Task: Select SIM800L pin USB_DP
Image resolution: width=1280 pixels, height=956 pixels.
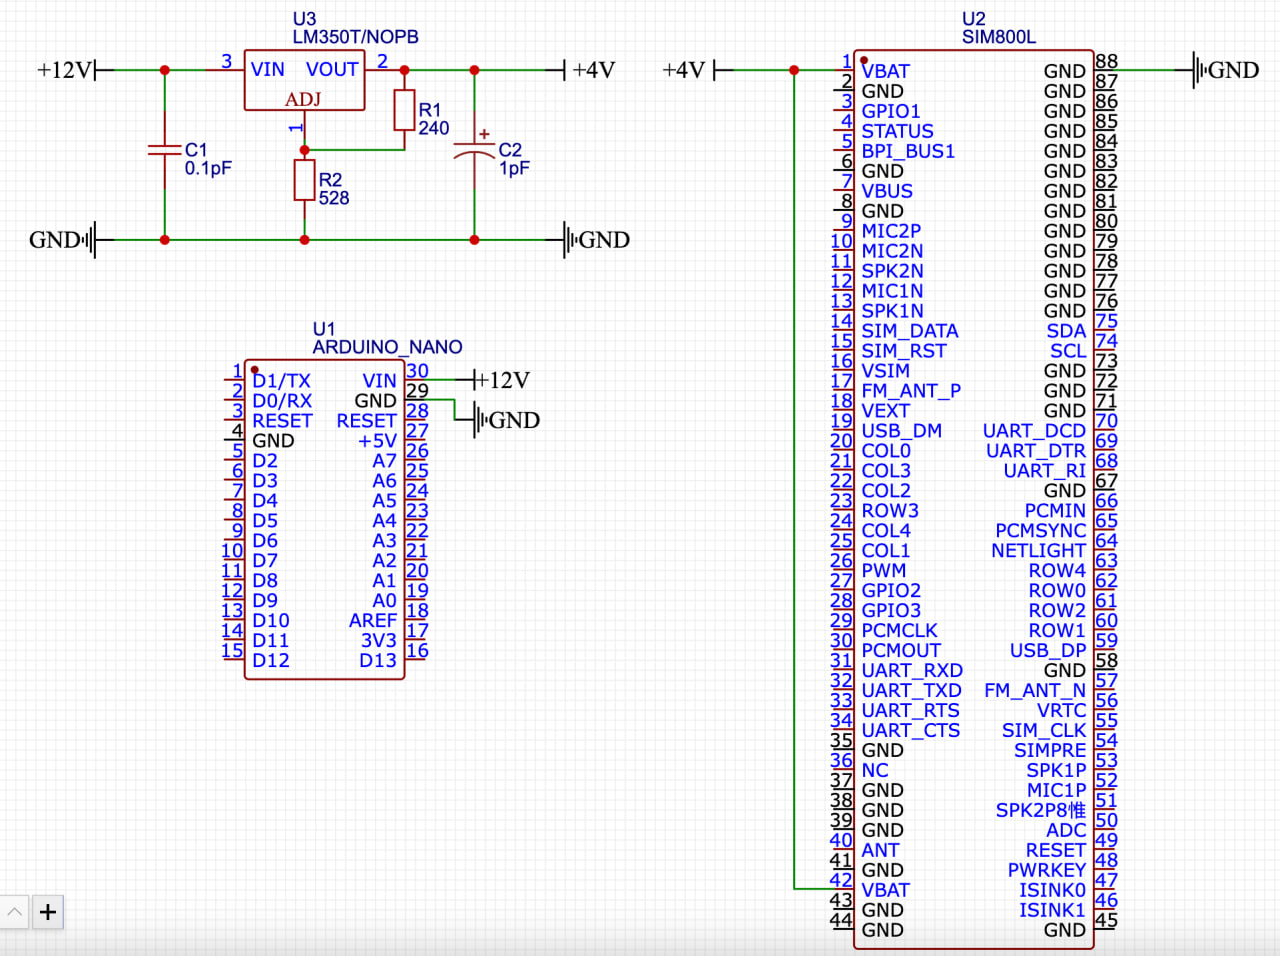Action: coord(1048,651)
